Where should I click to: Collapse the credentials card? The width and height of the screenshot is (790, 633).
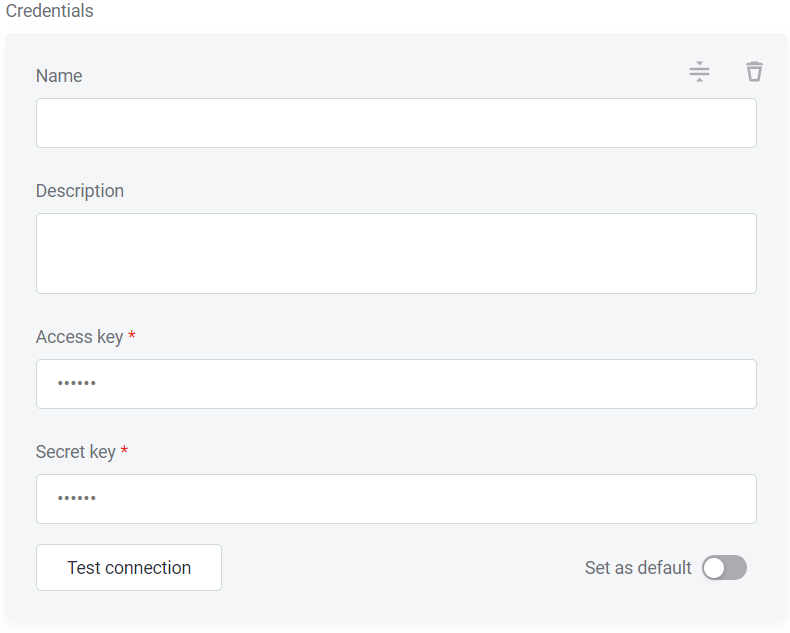(x=699, y=72)
